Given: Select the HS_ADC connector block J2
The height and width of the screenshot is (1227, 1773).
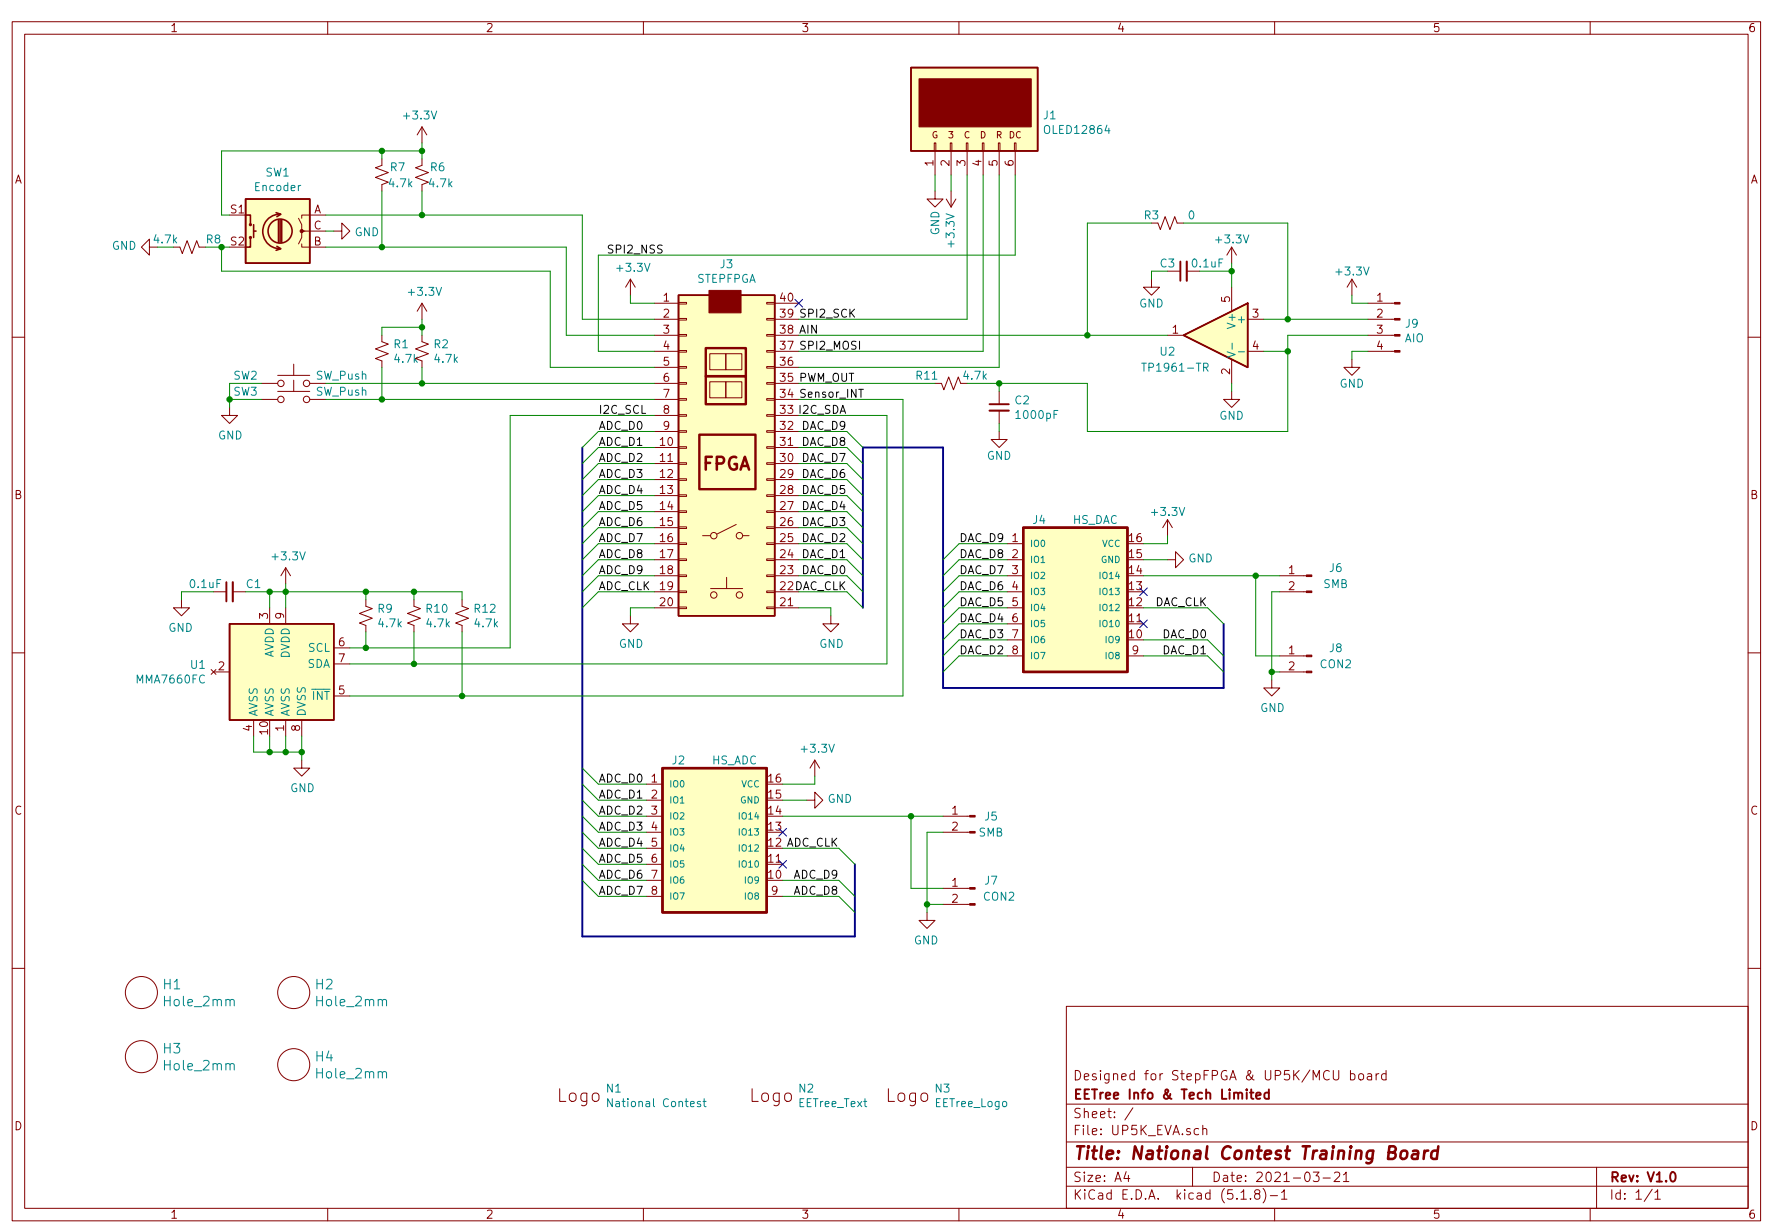Looking at the screenshot, I should click(x=714, y=841).
